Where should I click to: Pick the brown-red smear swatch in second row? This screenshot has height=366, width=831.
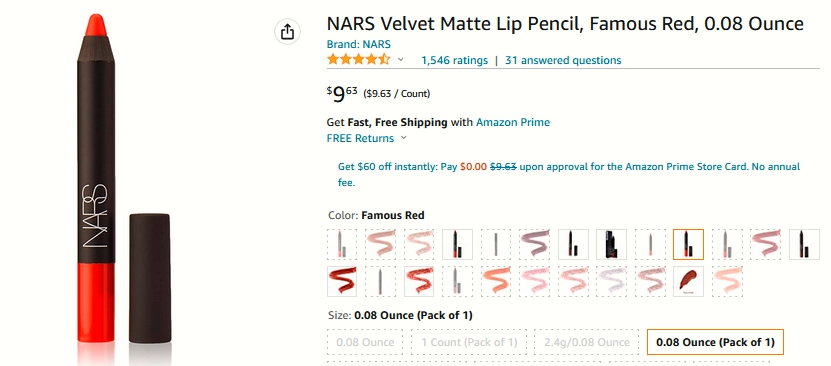[688, 281]
